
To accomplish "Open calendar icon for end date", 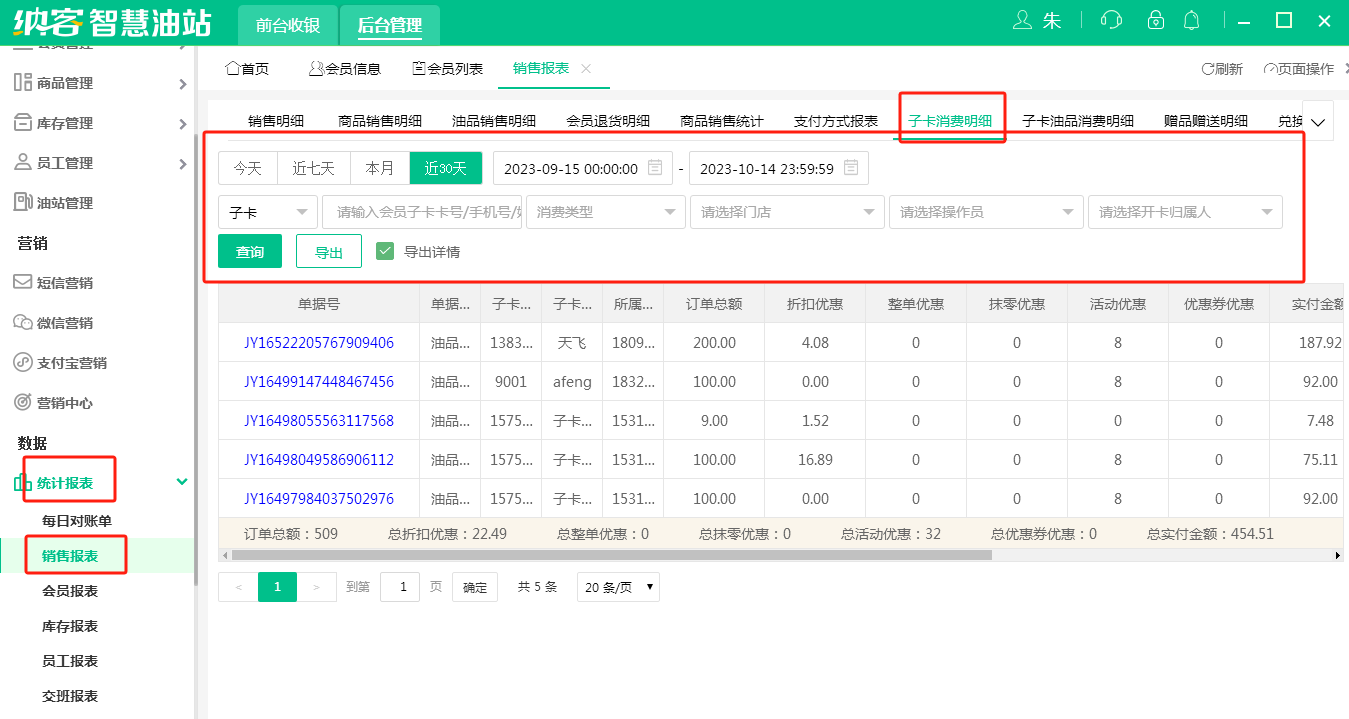I will click(851, 168).
